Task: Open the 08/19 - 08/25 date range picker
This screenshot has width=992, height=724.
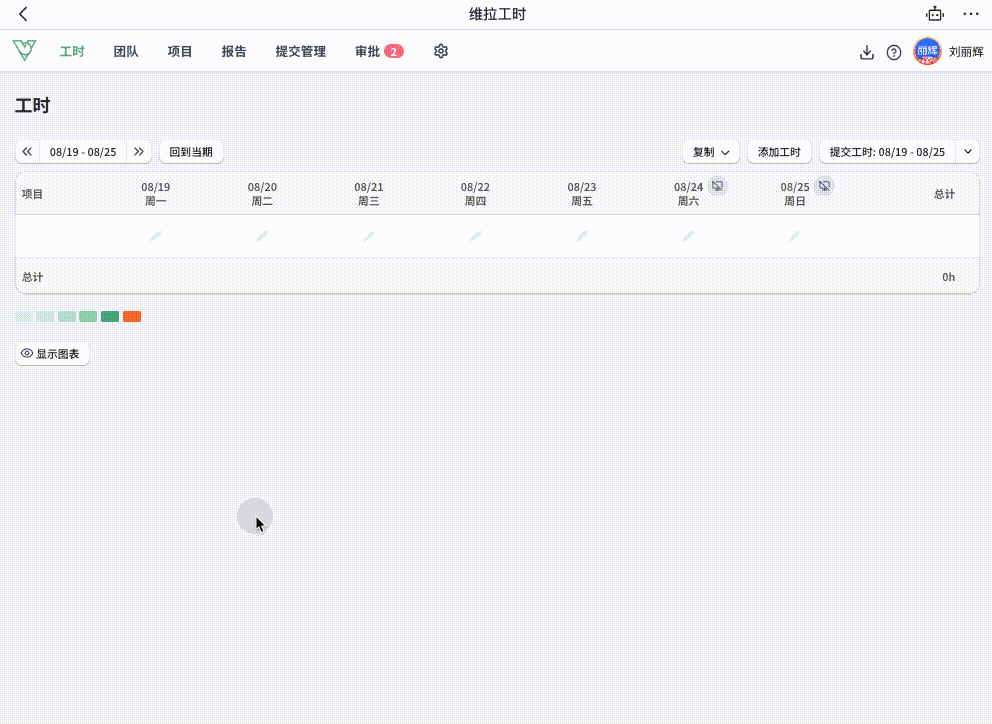Action: tap(83, 152)
